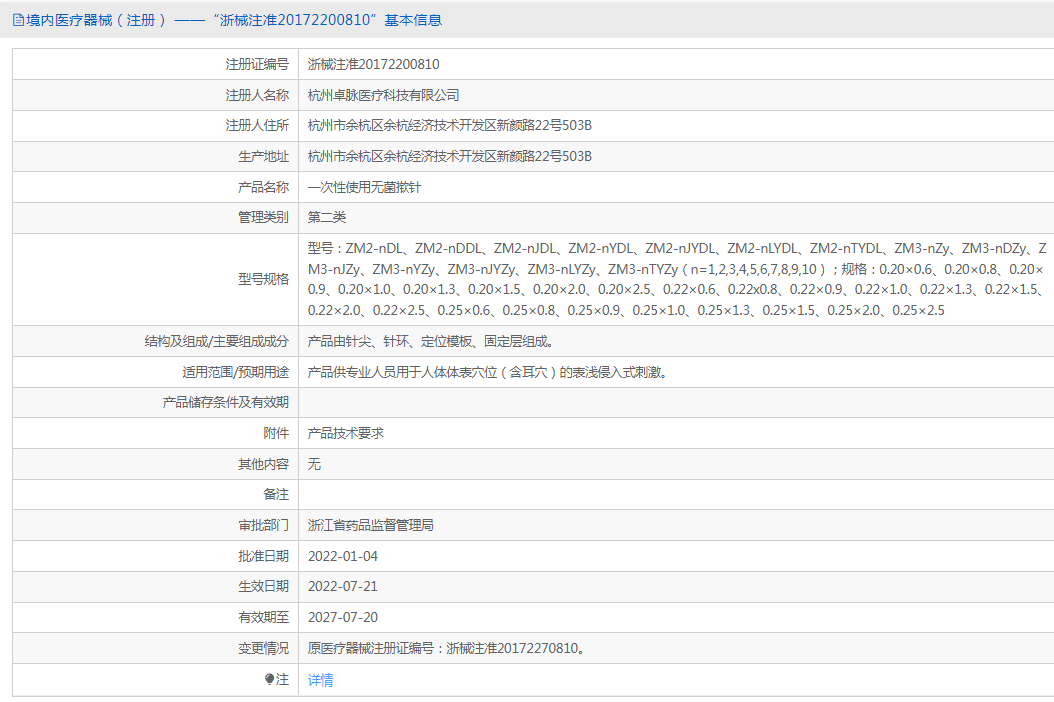
Task: Select the 适用范围 intended use text
Action: (486, 372)
